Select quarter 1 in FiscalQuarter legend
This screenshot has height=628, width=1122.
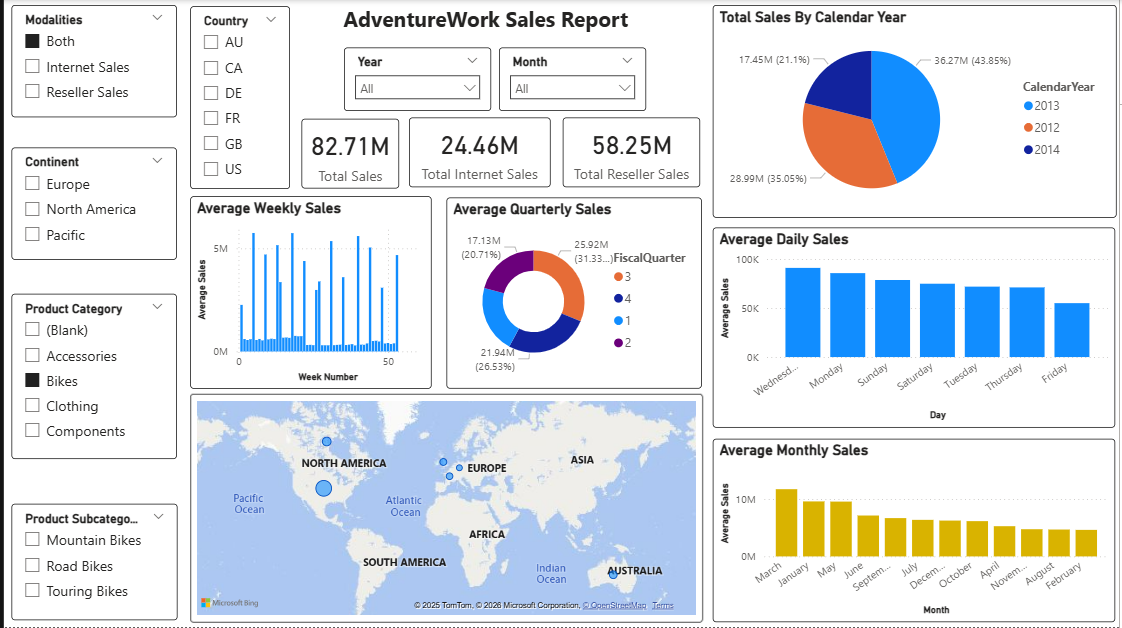coord(623,320)
